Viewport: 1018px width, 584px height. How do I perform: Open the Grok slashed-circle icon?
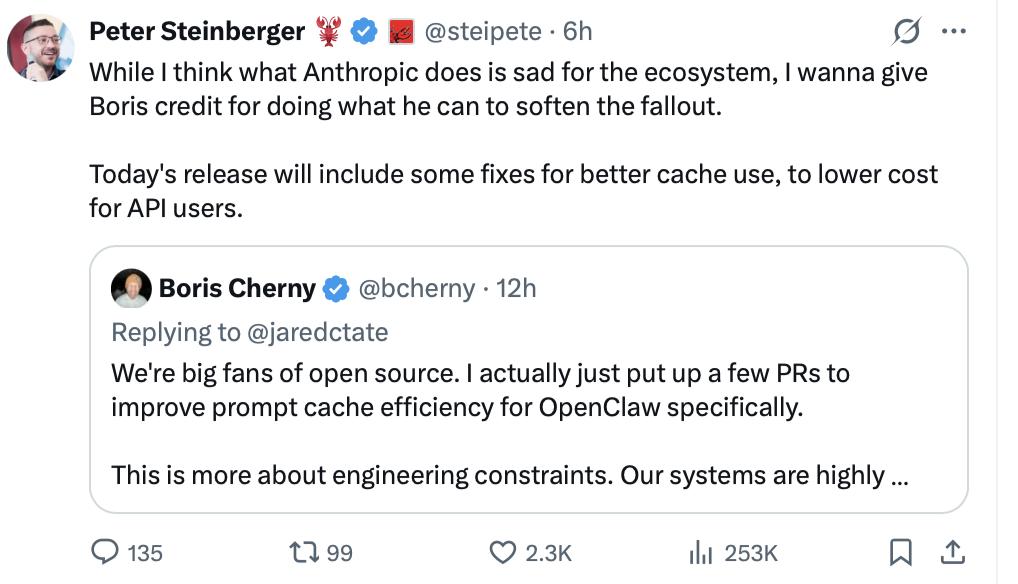coord(906,33)
